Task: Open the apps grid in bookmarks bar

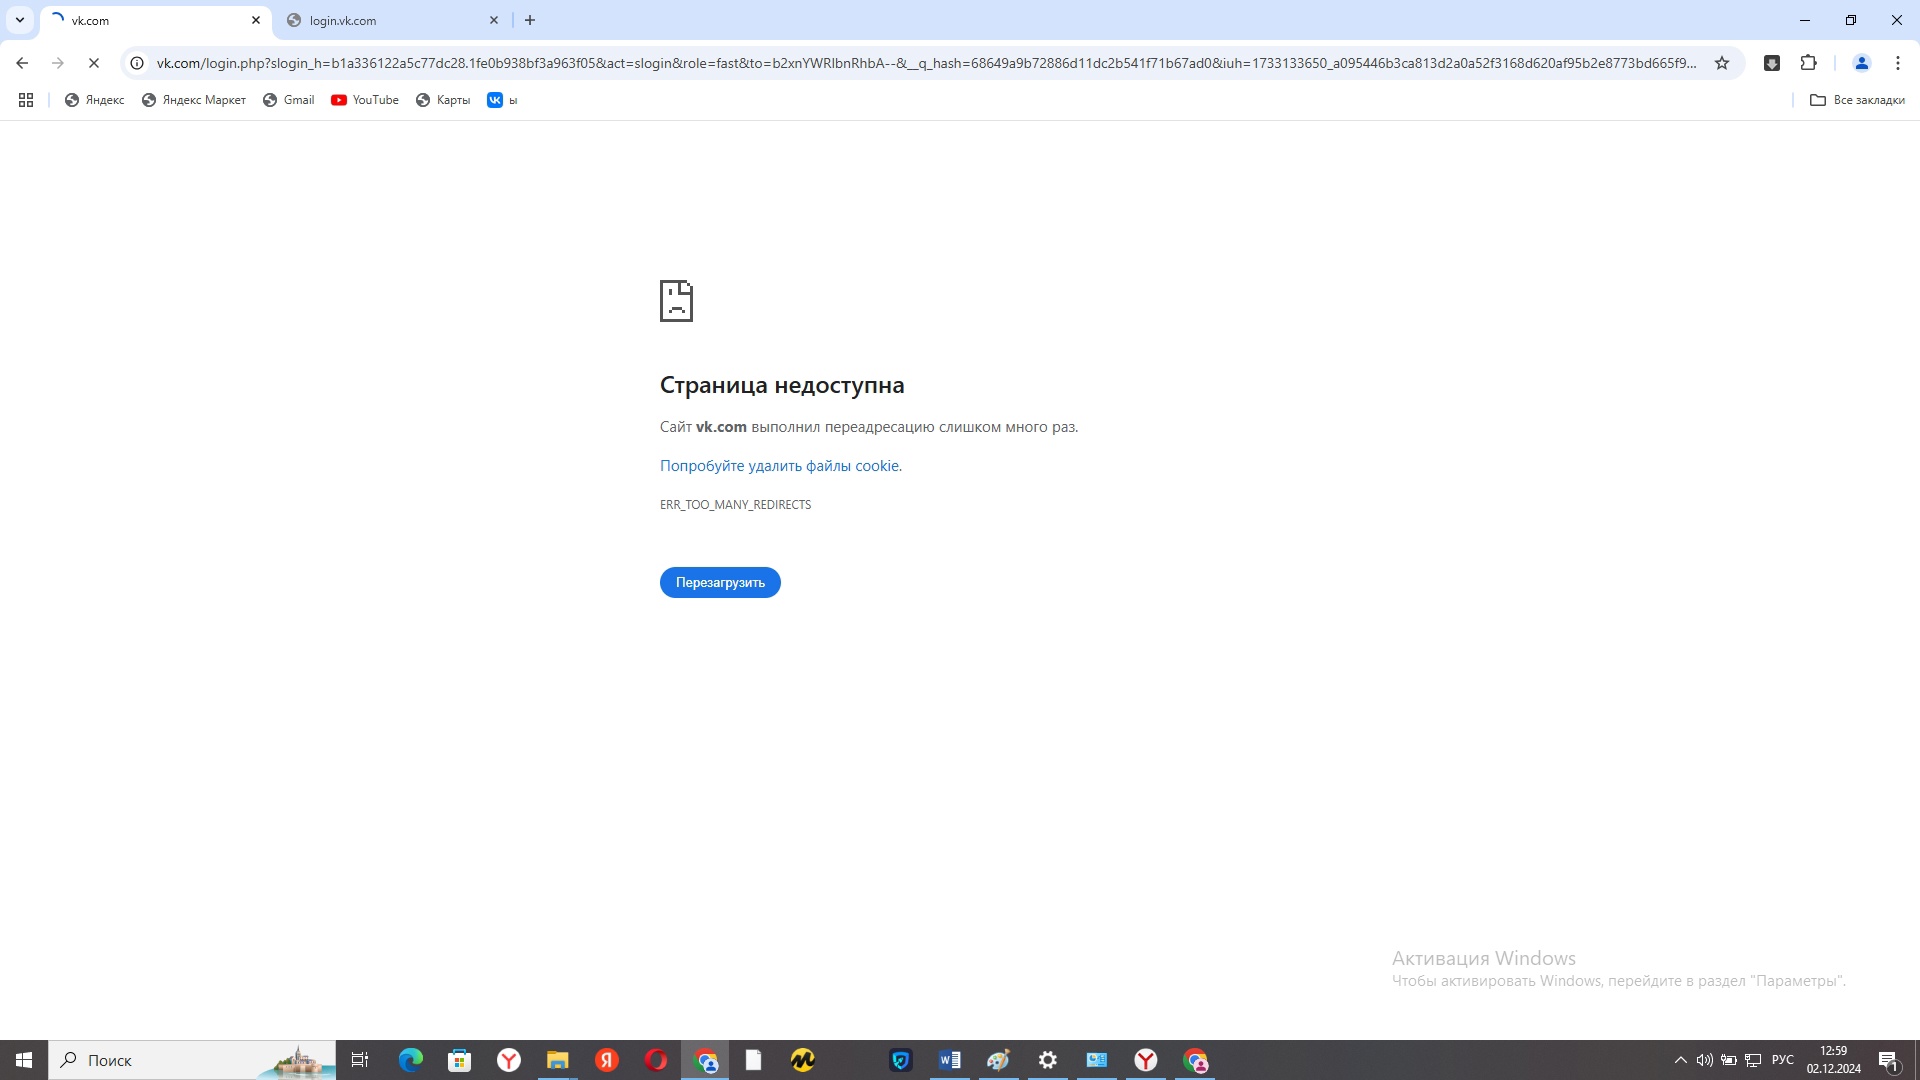Action: [x=26, y=100]
